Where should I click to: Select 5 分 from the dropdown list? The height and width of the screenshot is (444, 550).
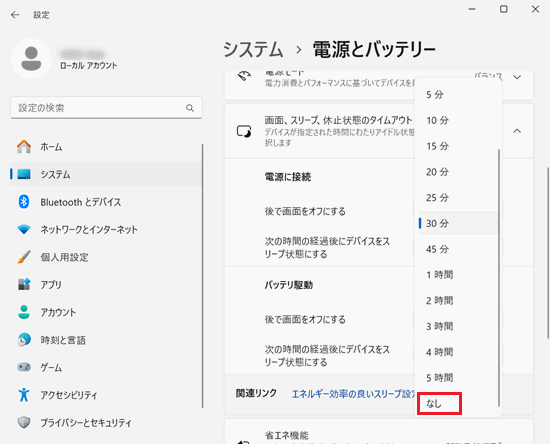457,94
